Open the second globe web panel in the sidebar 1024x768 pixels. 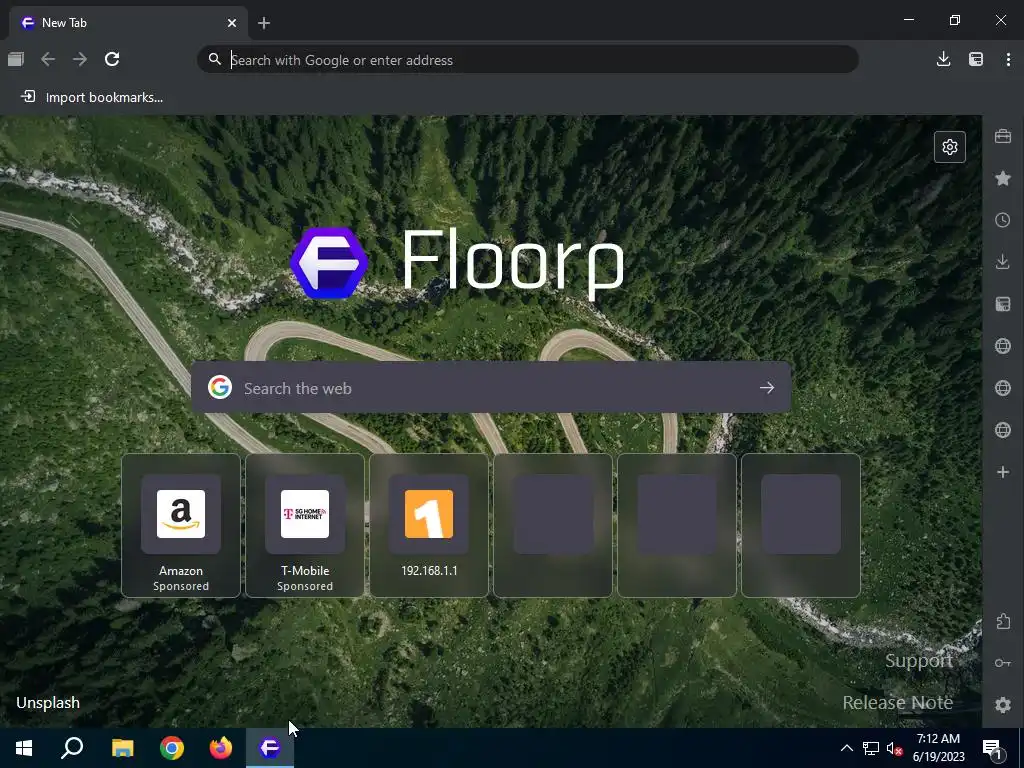(x=1003, y=388)
